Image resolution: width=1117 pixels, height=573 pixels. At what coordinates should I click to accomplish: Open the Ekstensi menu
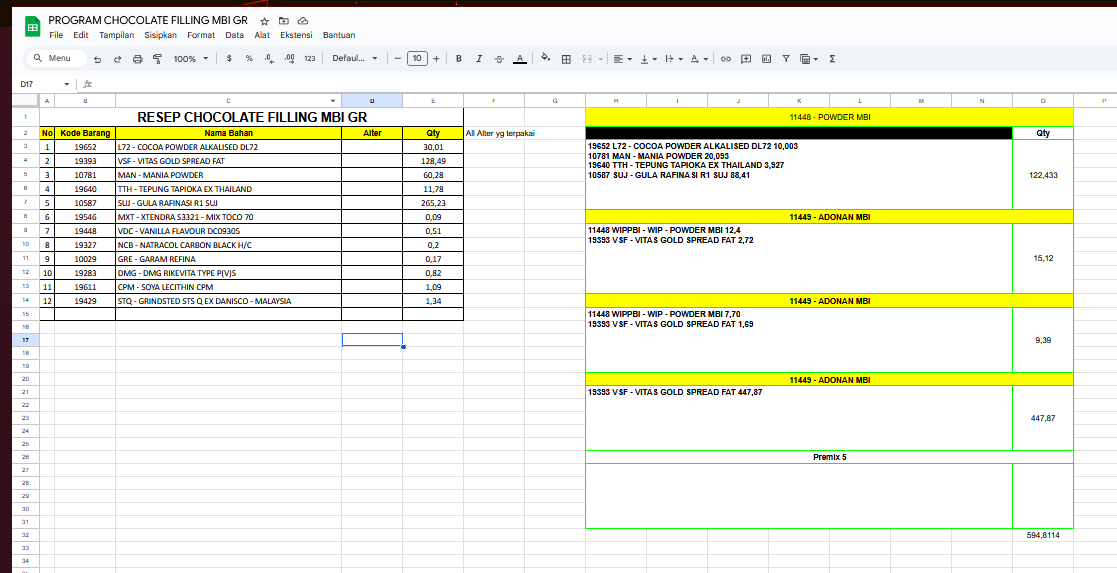pos(296,35)
